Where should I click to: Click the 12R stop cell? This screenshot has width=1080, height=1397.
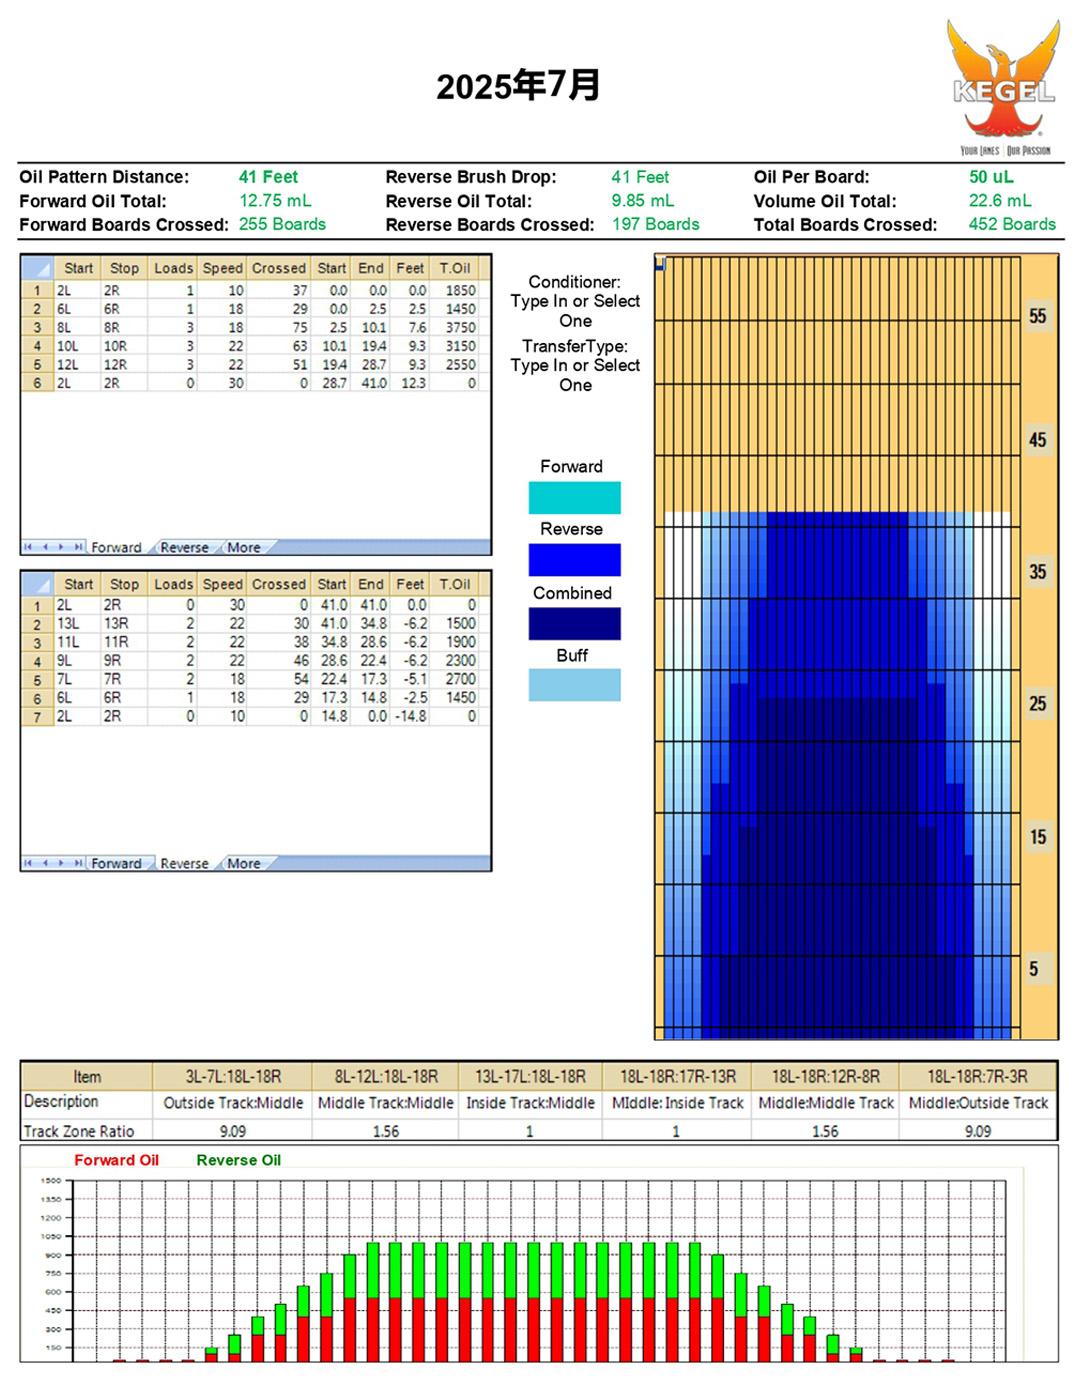124,365
